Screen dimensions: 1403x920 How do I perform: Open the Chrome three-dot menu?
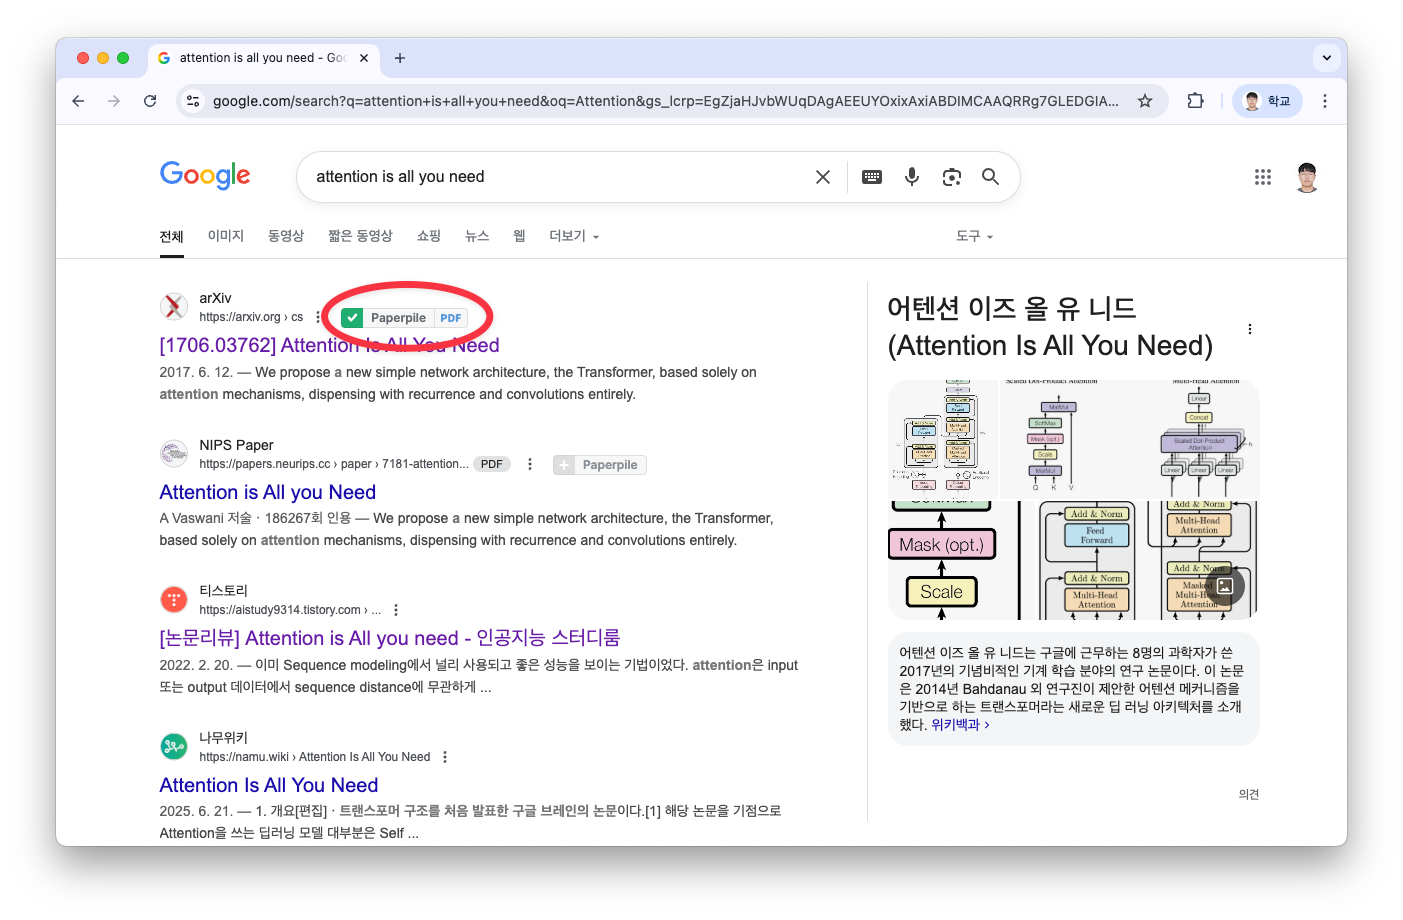coord(1325,101)
